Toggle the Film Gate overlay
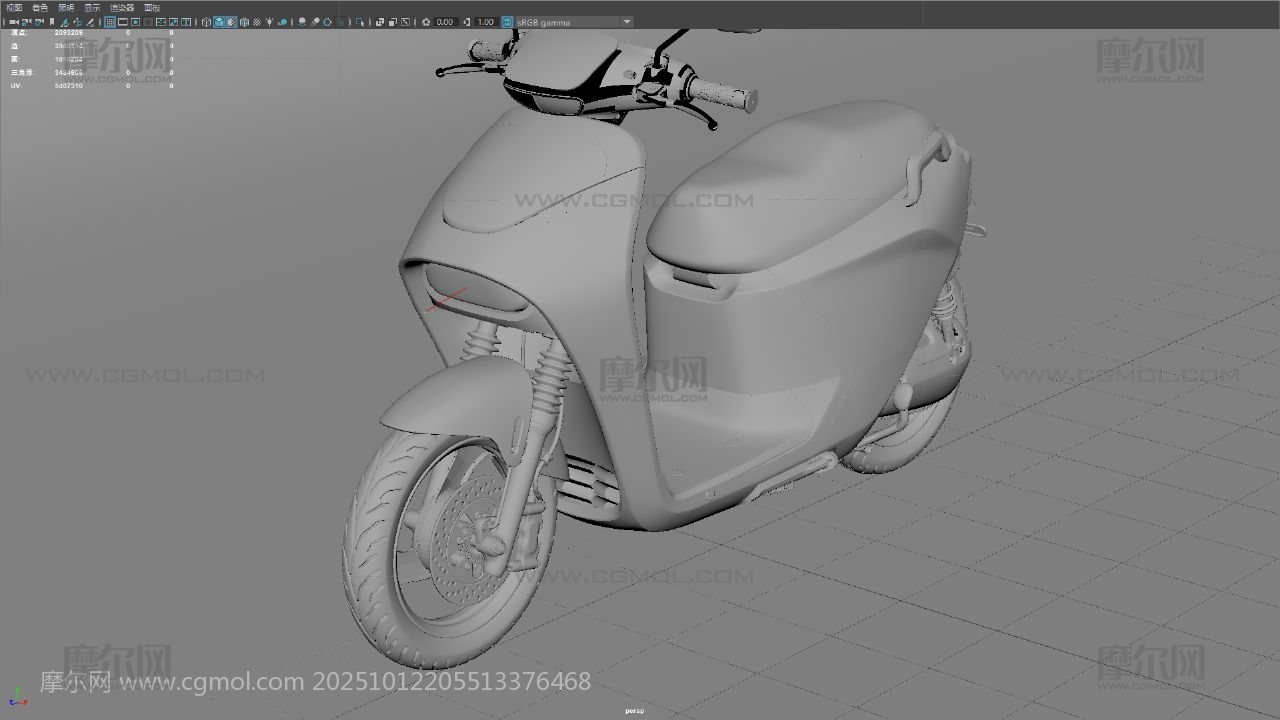1280x720 pixels. click(123, 22)
